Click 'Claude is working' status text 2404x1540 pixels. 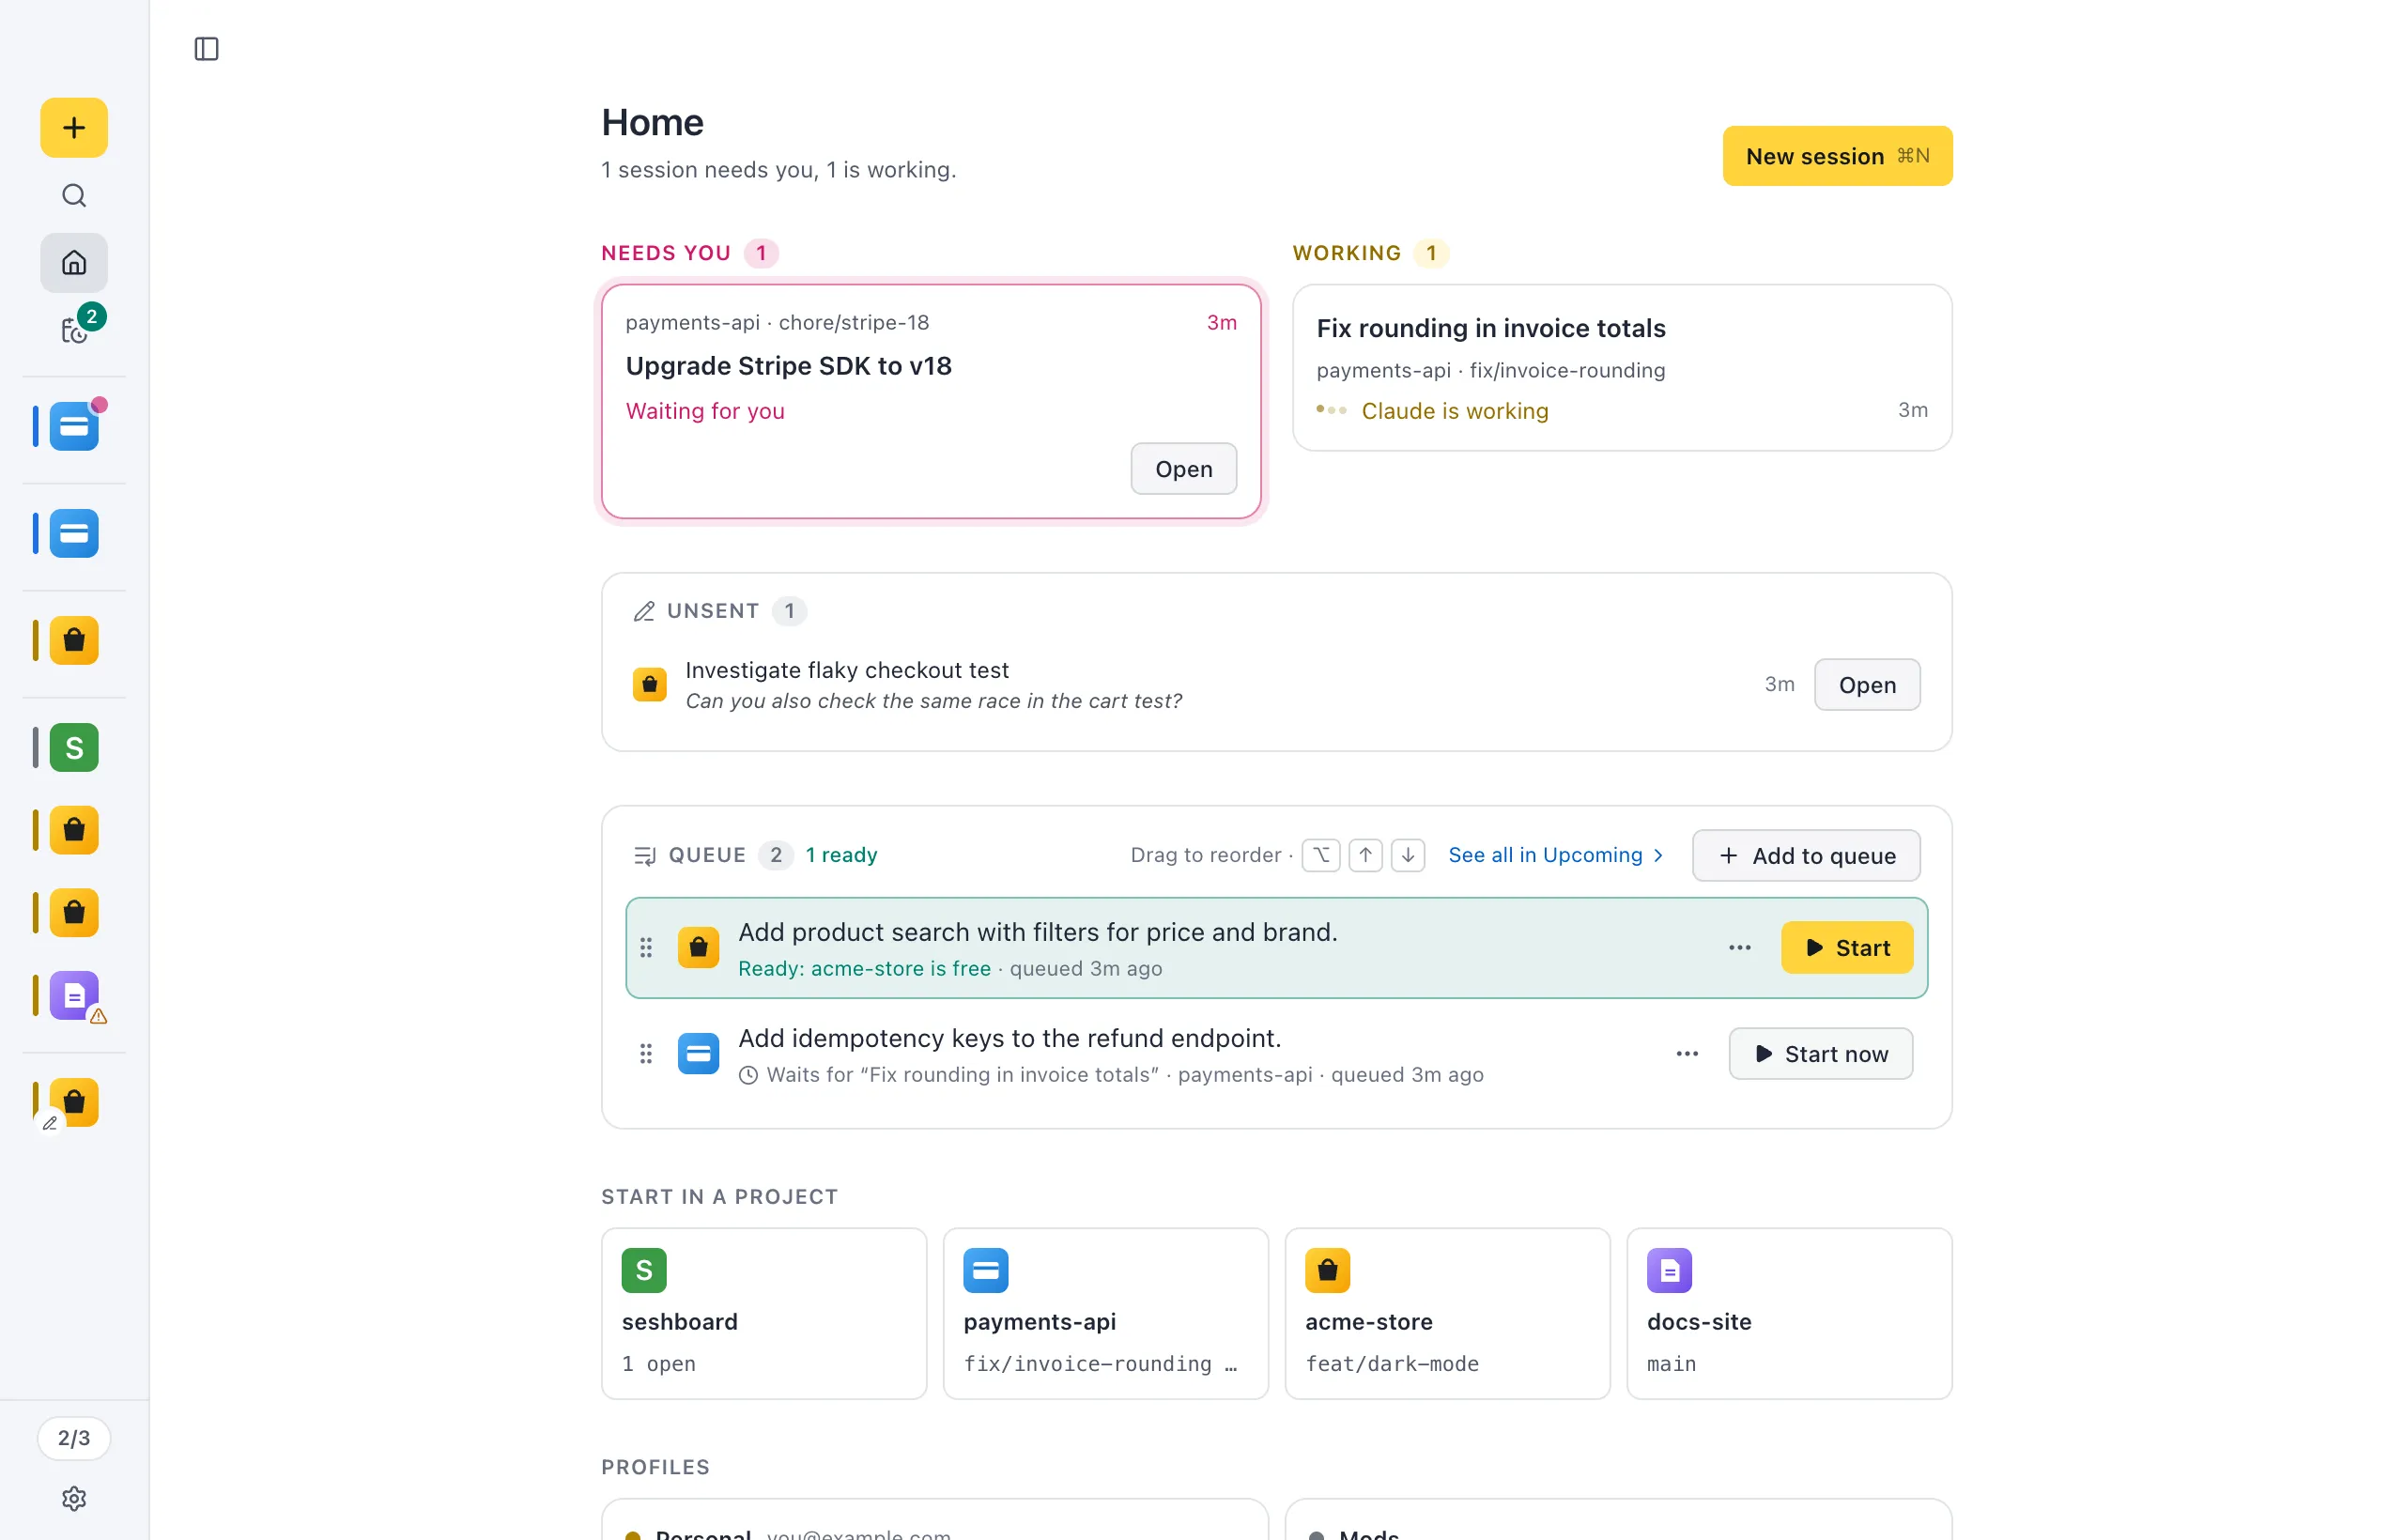[x=1454, y=411]
